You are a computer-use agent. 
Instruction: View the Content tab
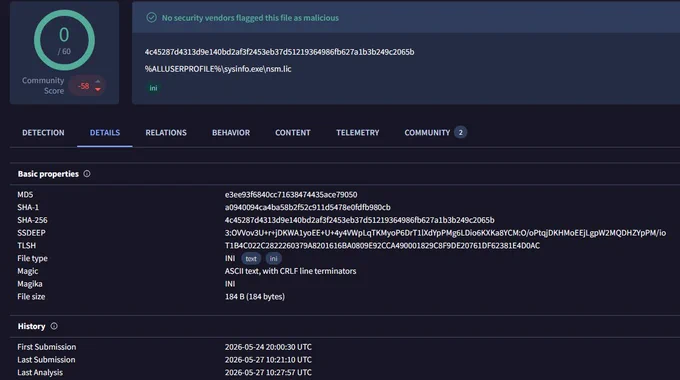293,132
